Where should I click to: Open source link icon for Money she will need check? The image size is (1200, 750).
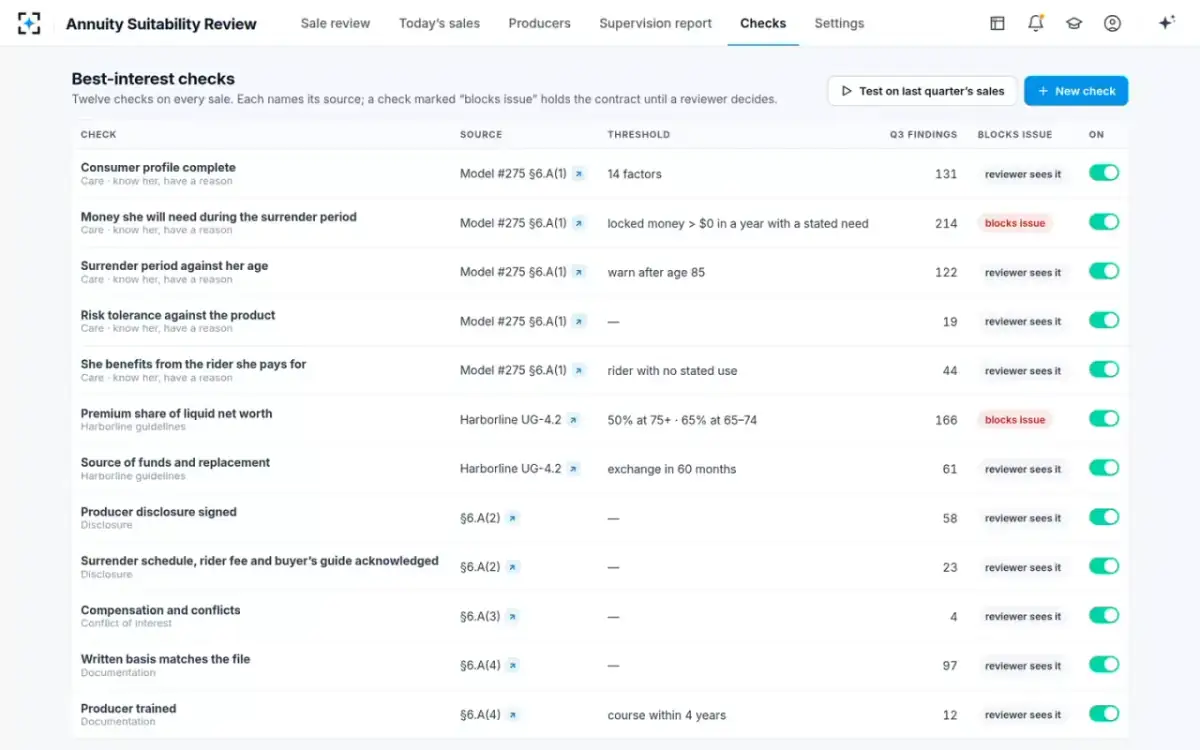[579, 223]
